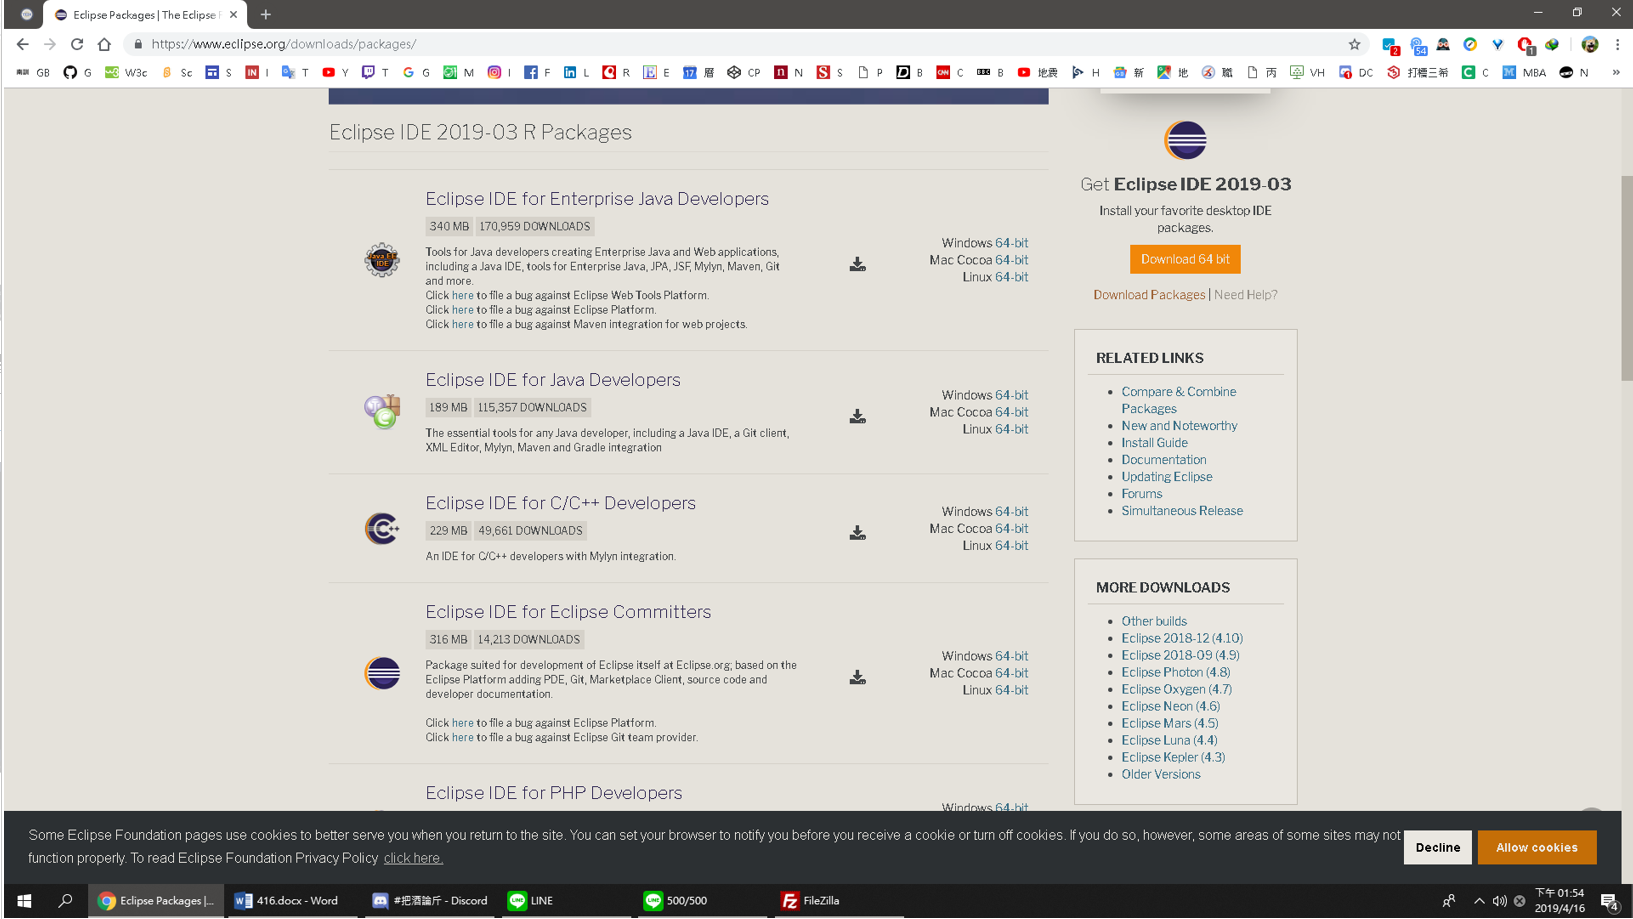Open the Chrome profile avatar

(x=1590, y=44)
